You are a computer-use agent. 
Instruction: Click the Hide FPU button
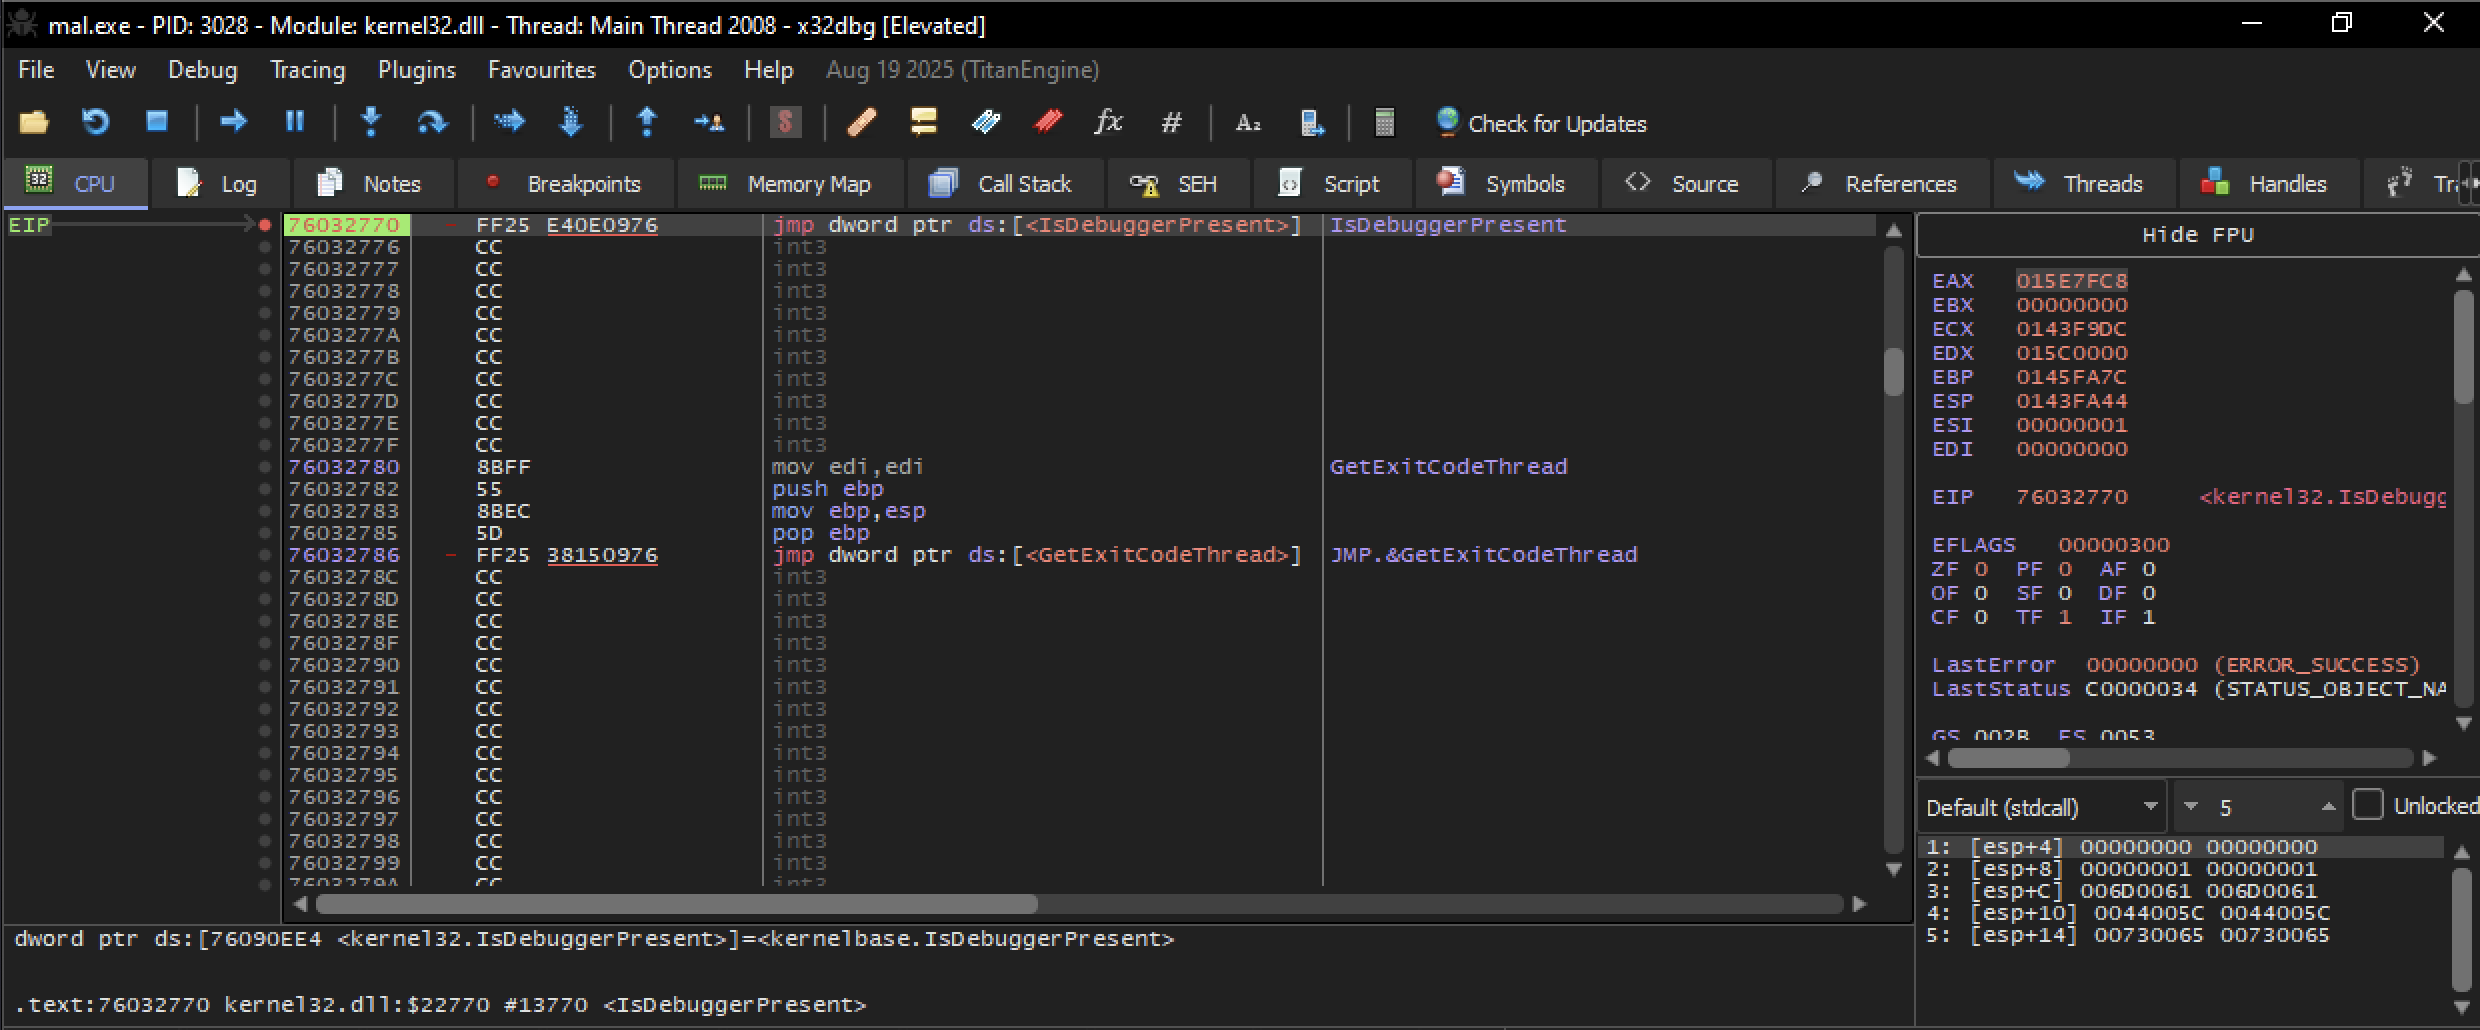[x=2197, y=235]
